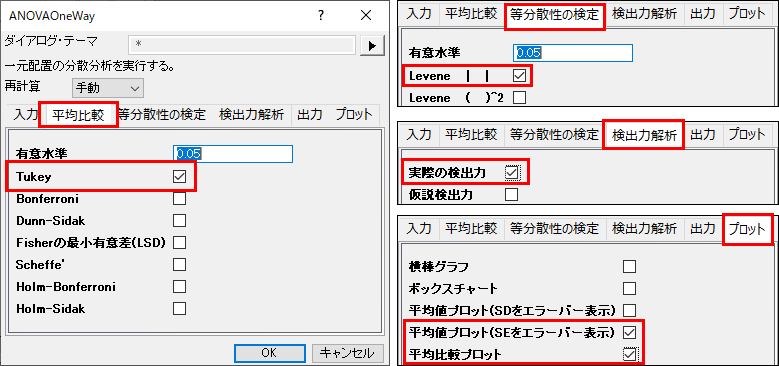Image resolution: width=779 pixels, height=366 pixels.
Task: Open 入力 tab in middle-right panel
Action: click(419, 134)
